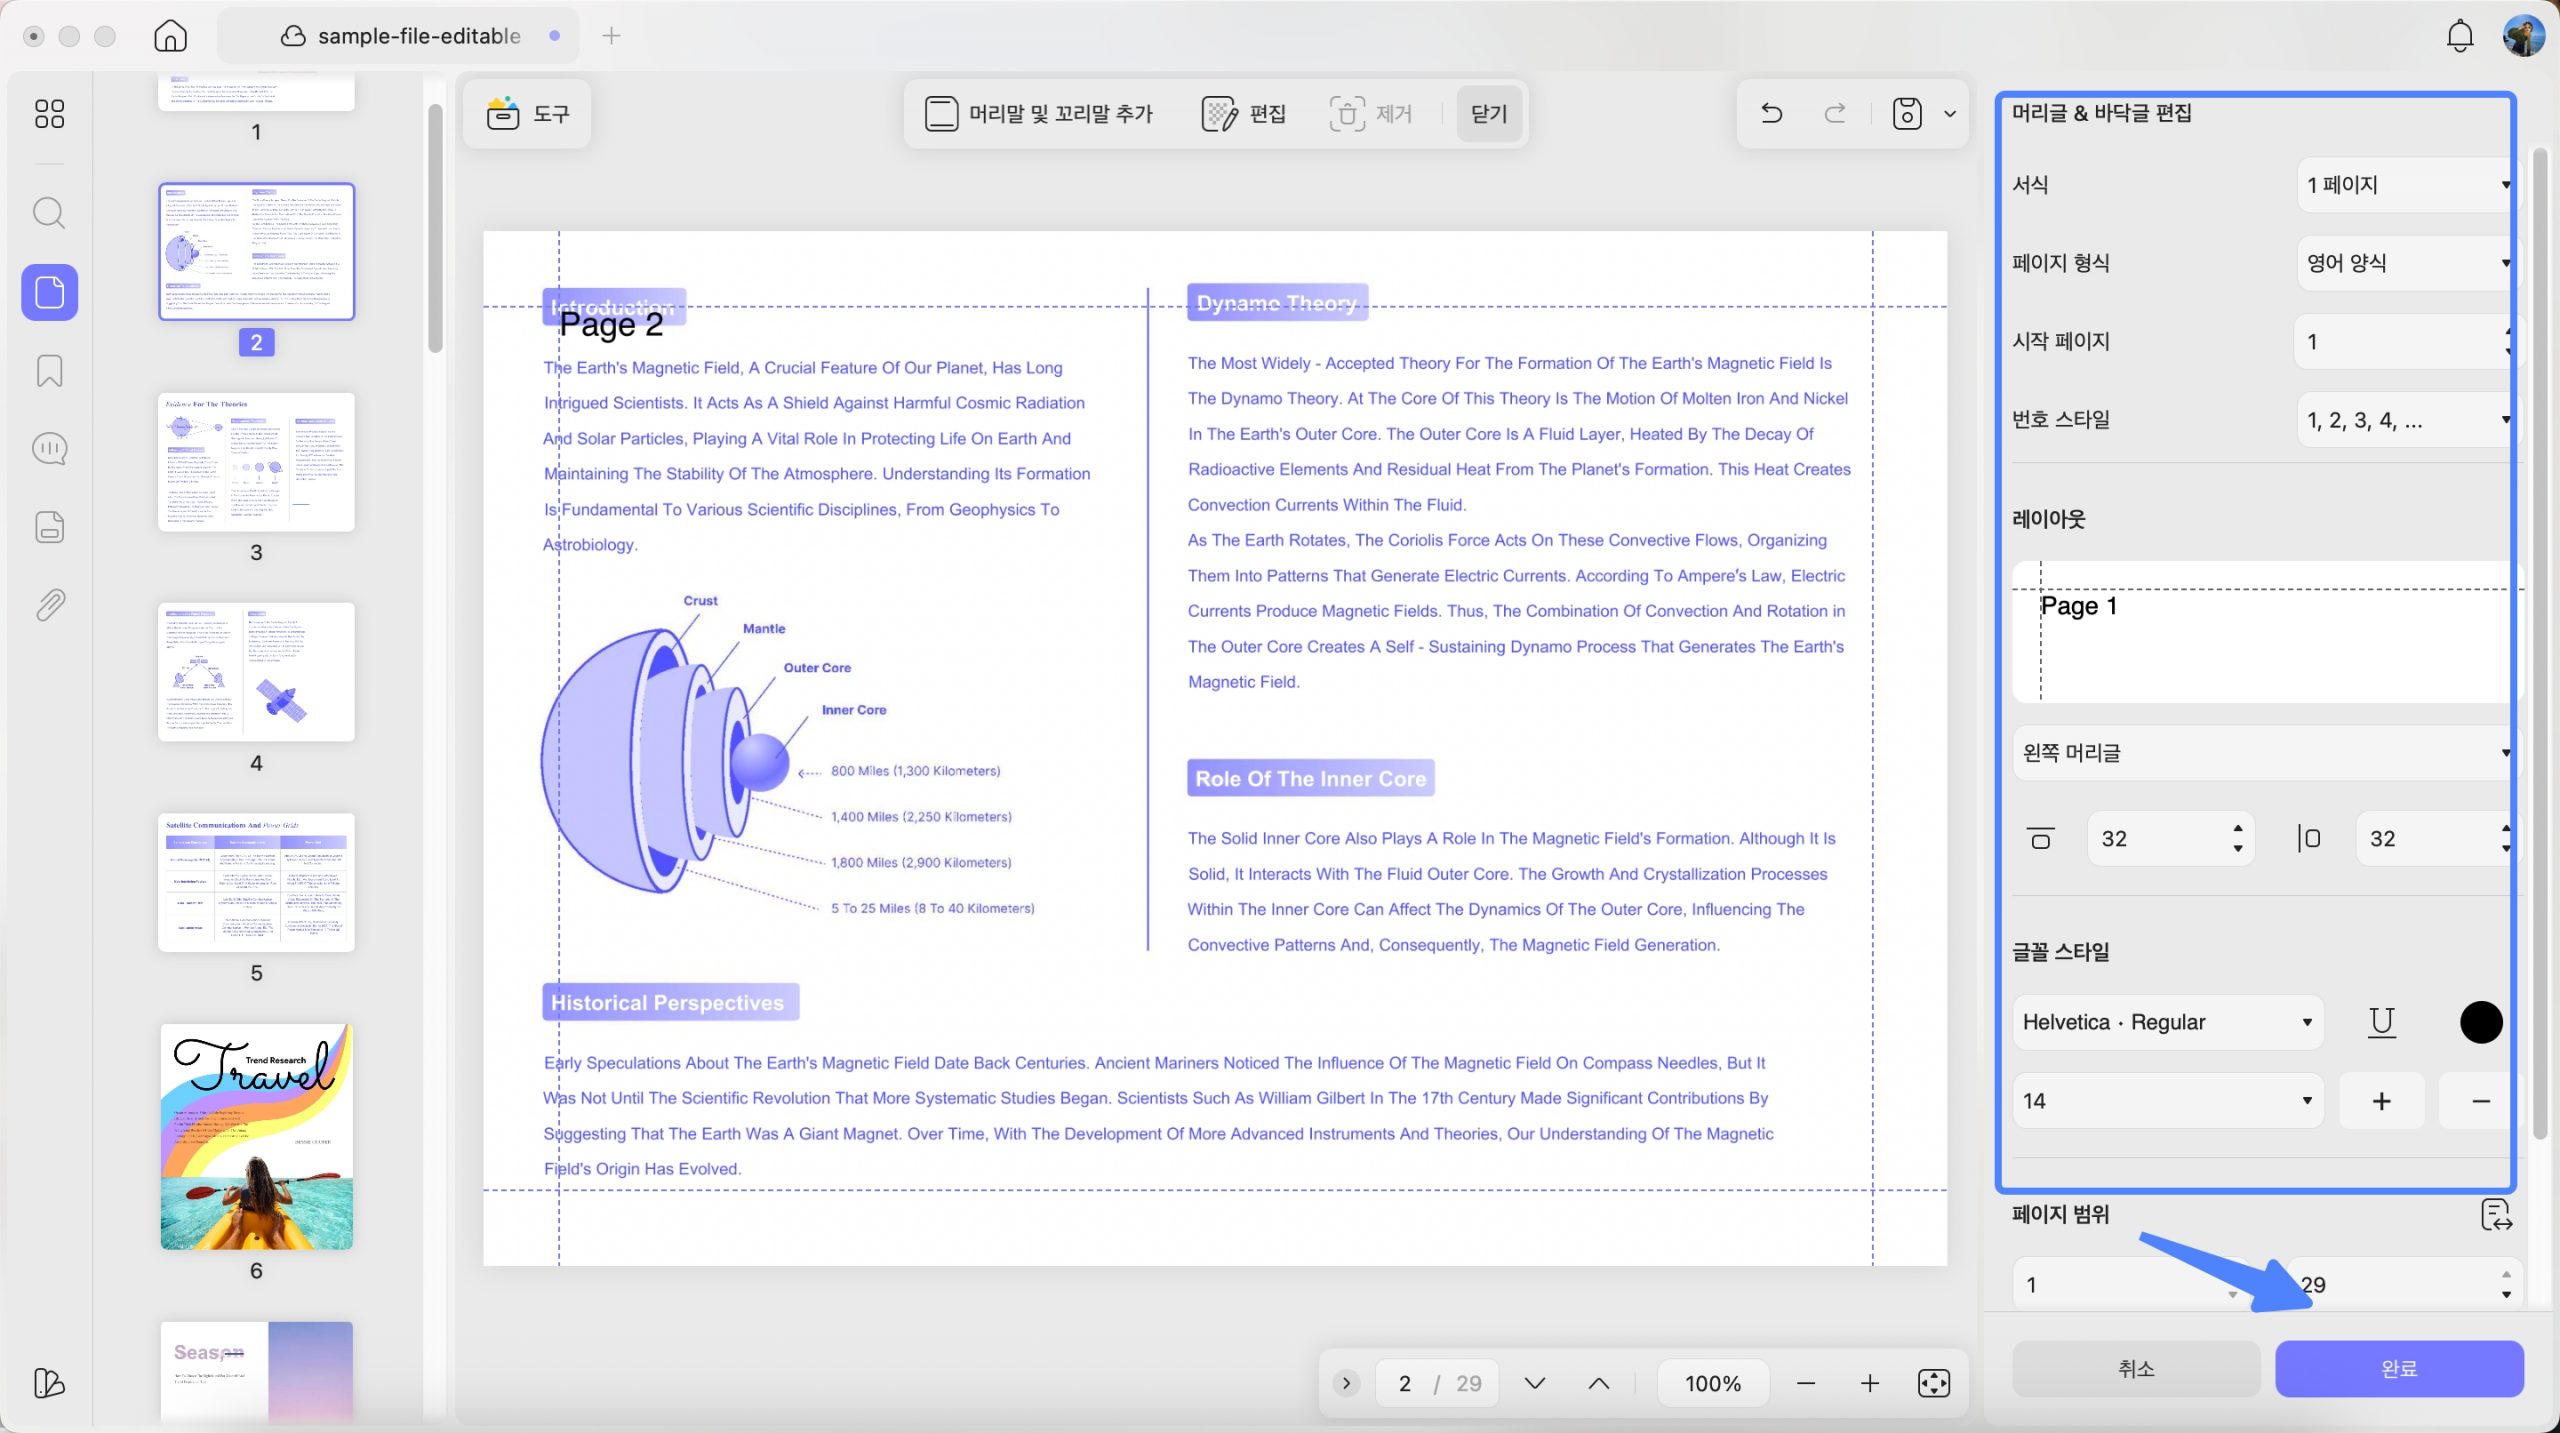Zoom in with plus in bottom bar
This screenshot has height=1433, width=2560.
point(1870,1383)
